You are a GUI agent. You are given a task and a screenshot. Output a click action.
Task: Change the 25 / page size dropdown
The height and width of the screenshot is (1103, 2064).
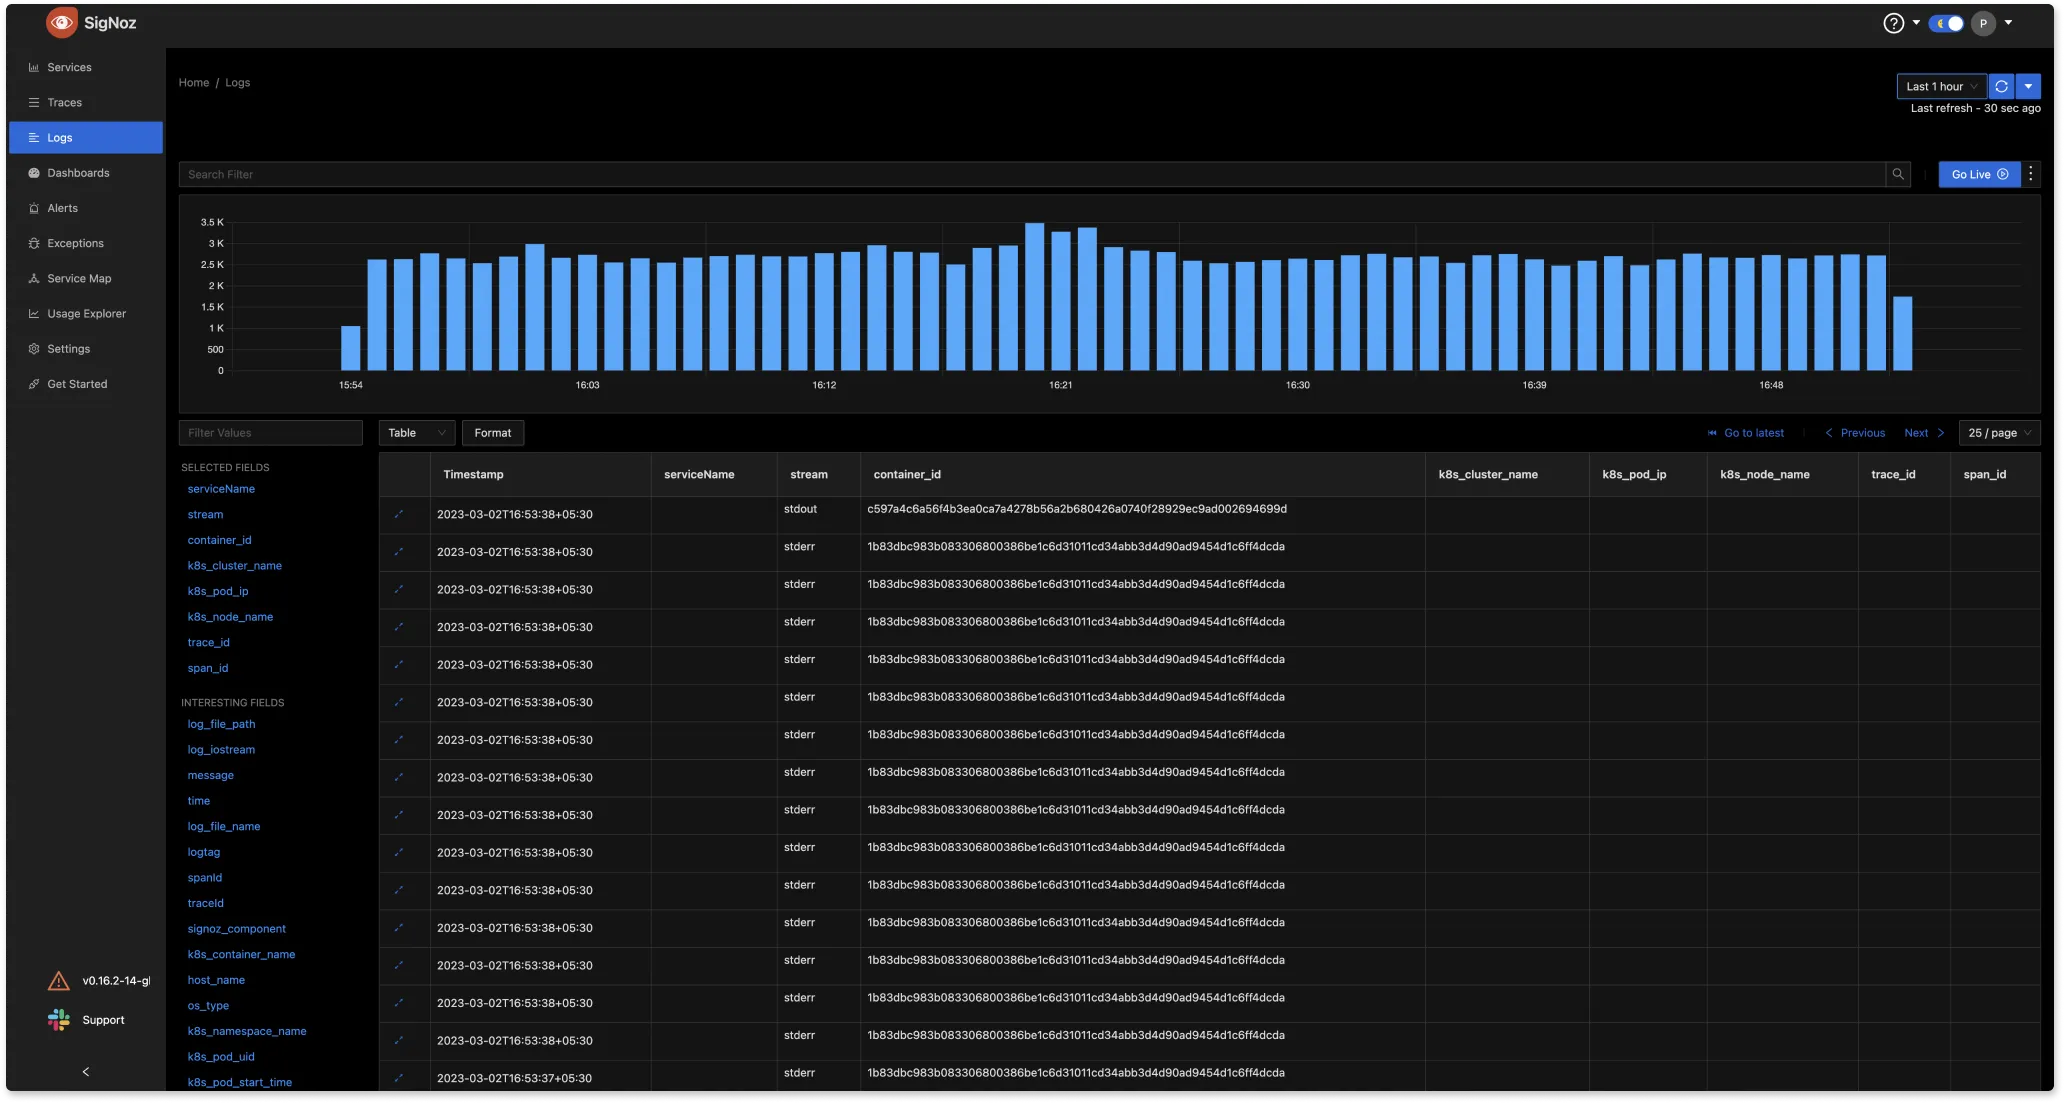pyautogui.click(x=1998, y=433)
